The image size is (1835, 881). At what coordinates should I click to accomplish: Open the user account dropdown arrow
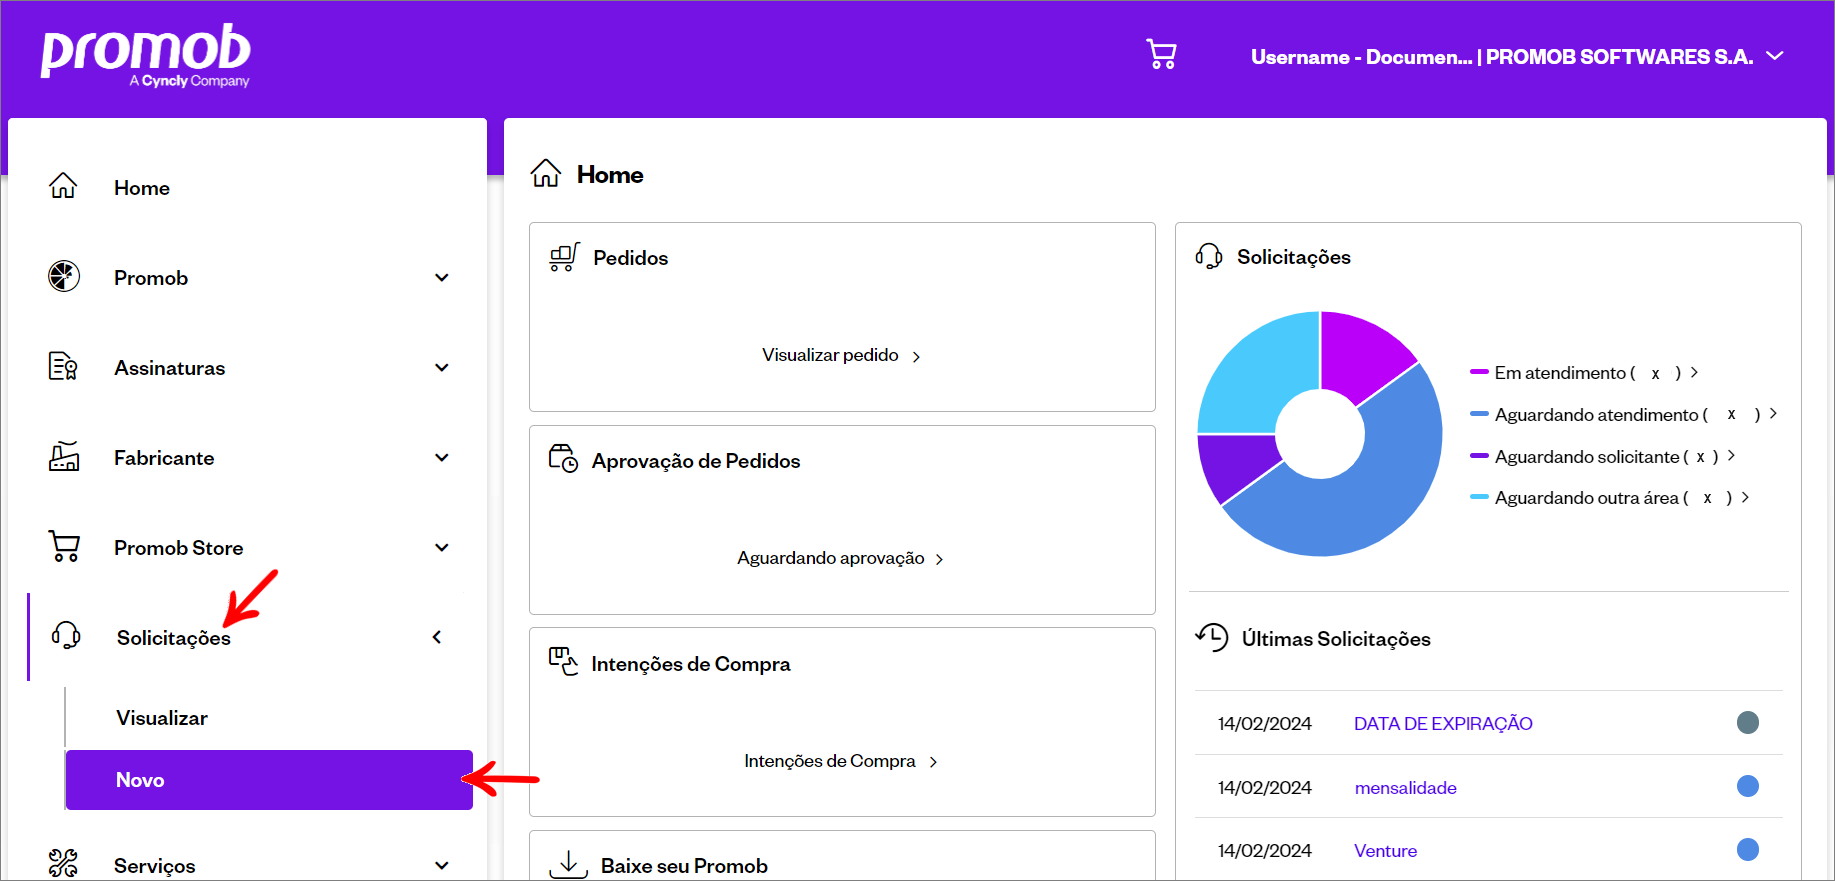click(x=1775, y=56)
